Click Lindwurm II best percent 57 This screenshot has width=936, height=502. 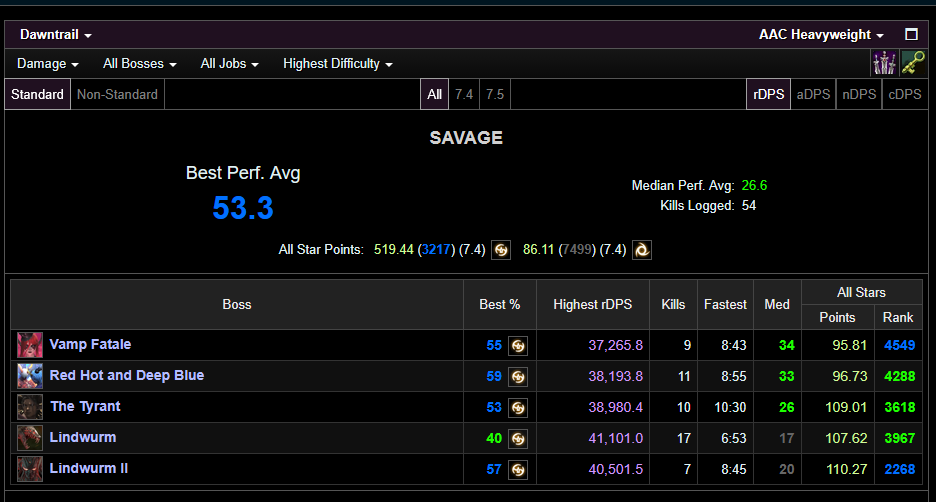tap(494, 470)
